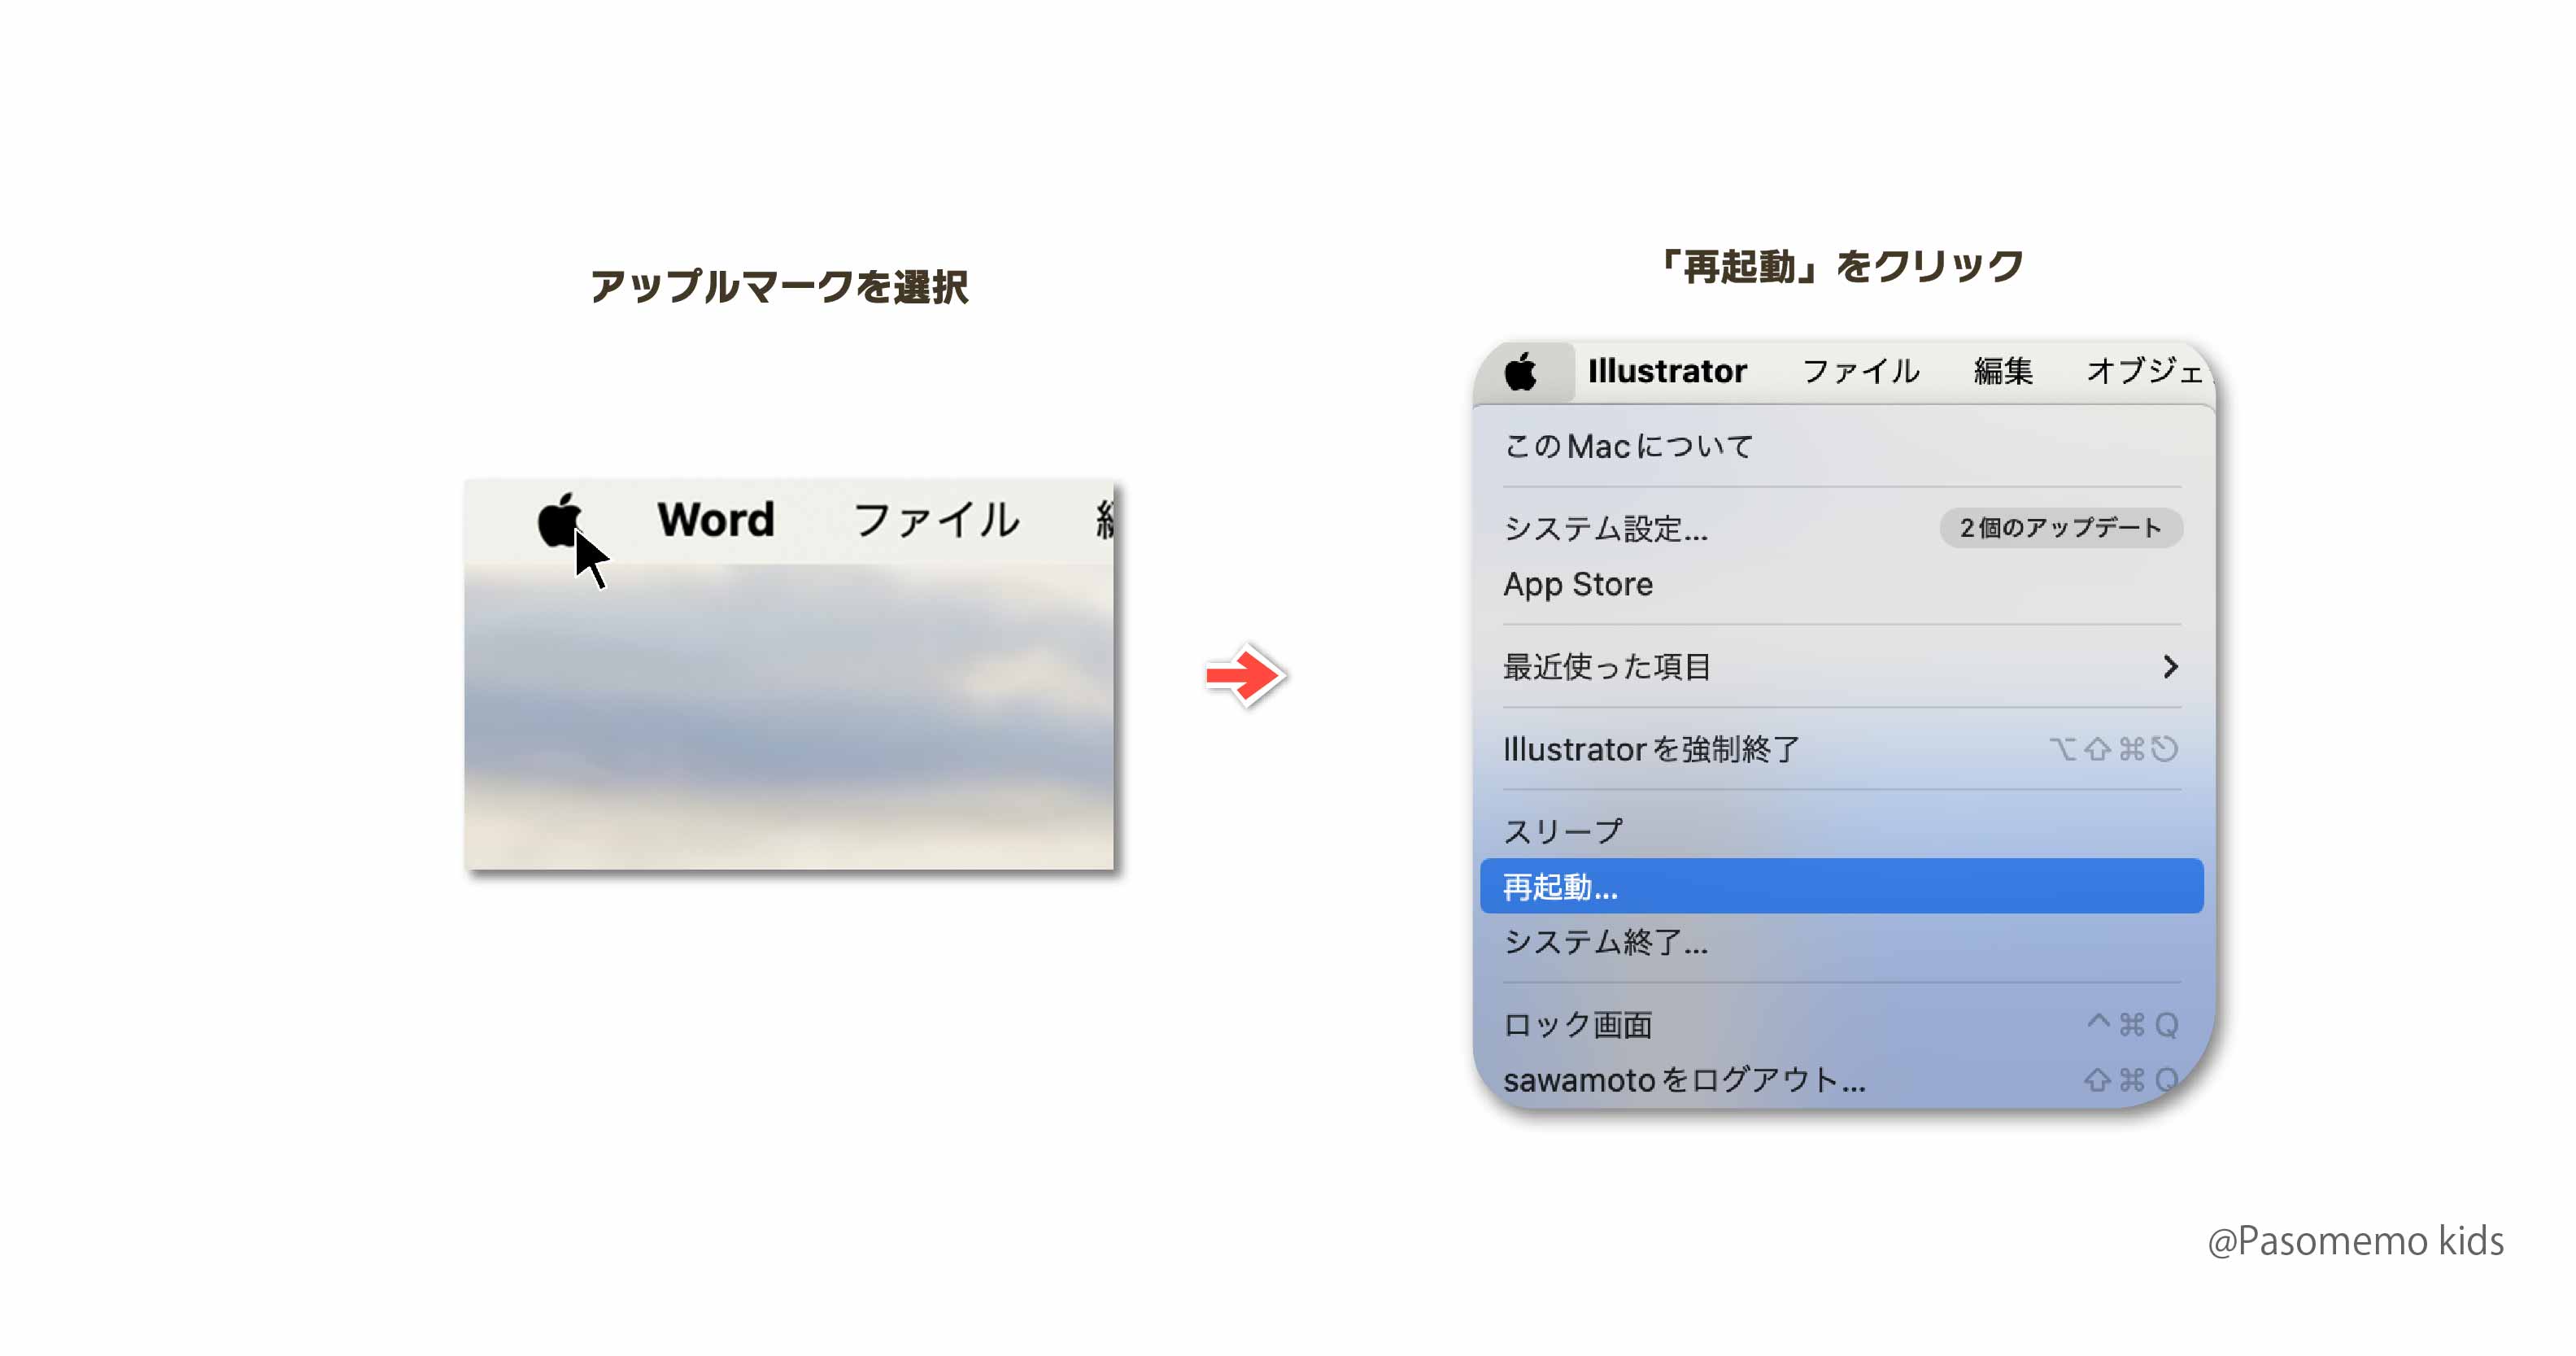The height and width of the screenshot is (1356, 2576).
Task: Open the オブジェ menu item
Action: pyautogui.click(x=2144, y=371)
